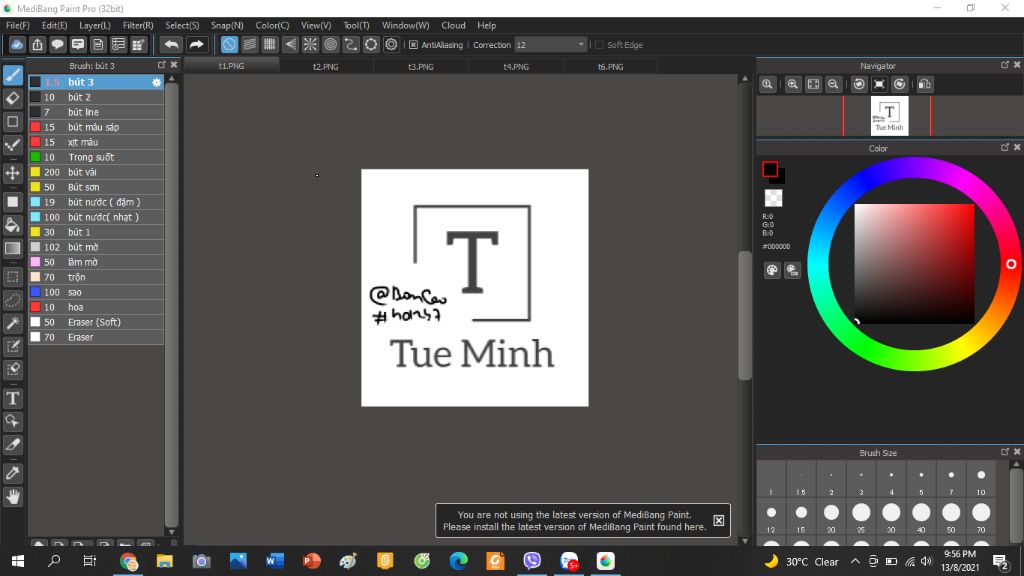1024x576 pixels.
Task: Click the foreground color swatch
Action: click(770, 169)
